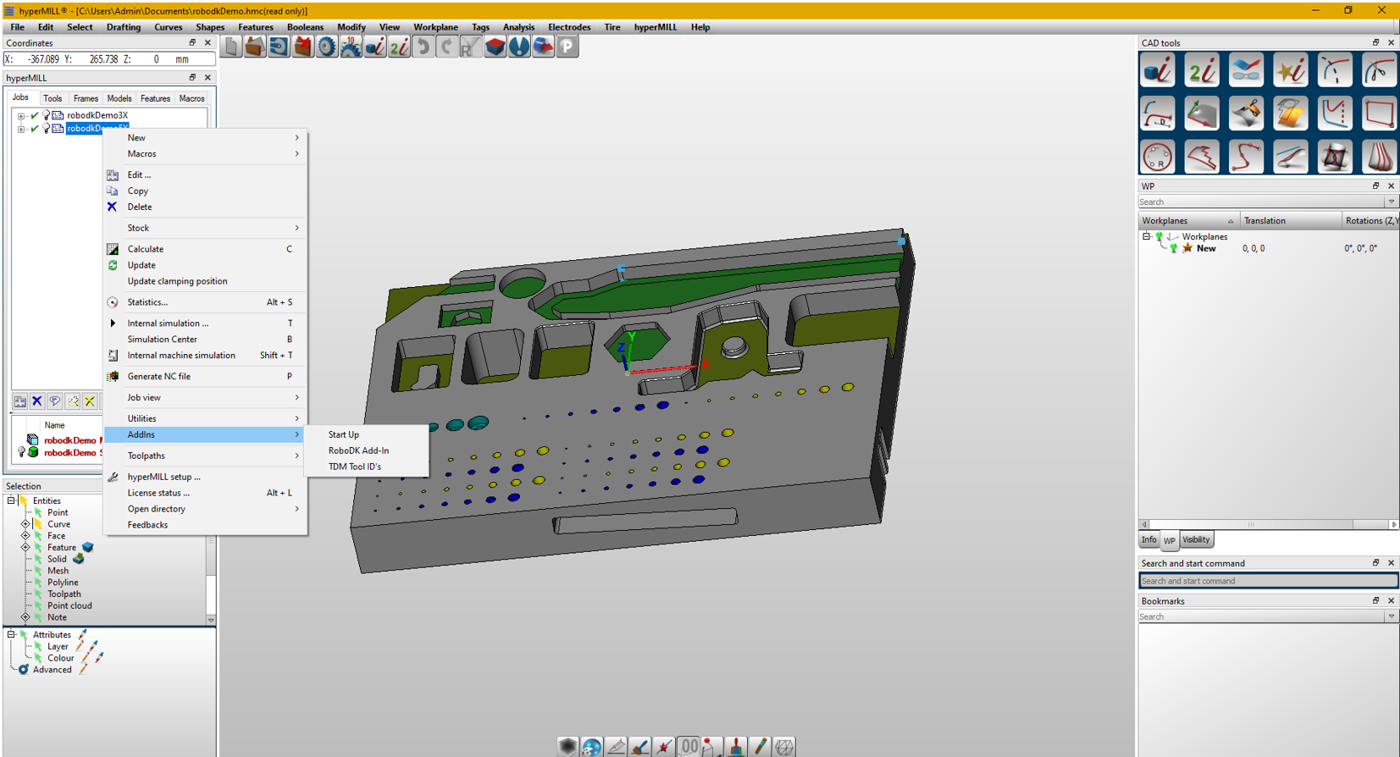Click the Redo icon in the main toolbar
Screen dimensions: 1400x757
point(449,47)
